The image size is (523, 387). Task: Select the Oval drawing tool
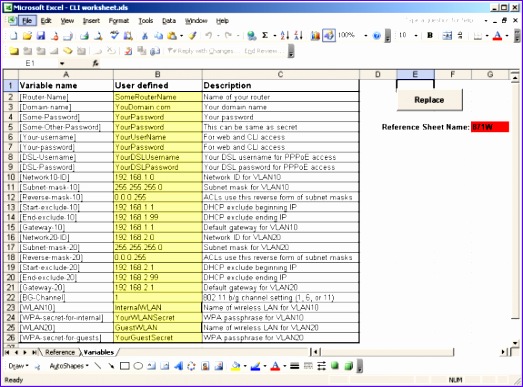138,366
